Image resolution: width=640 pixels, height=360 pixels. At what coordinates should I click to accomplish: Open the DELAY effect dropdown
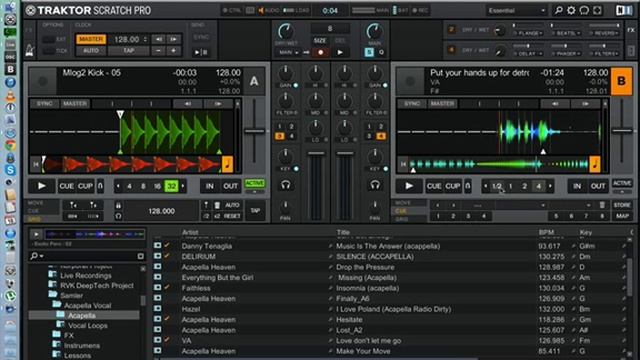(528, 53)
